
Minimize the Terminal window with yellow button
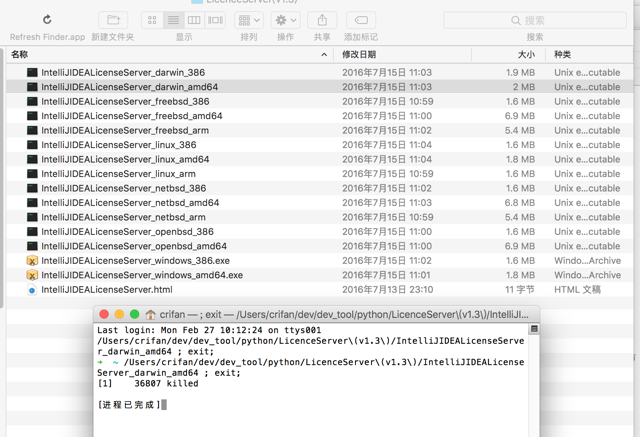[119, 314]
